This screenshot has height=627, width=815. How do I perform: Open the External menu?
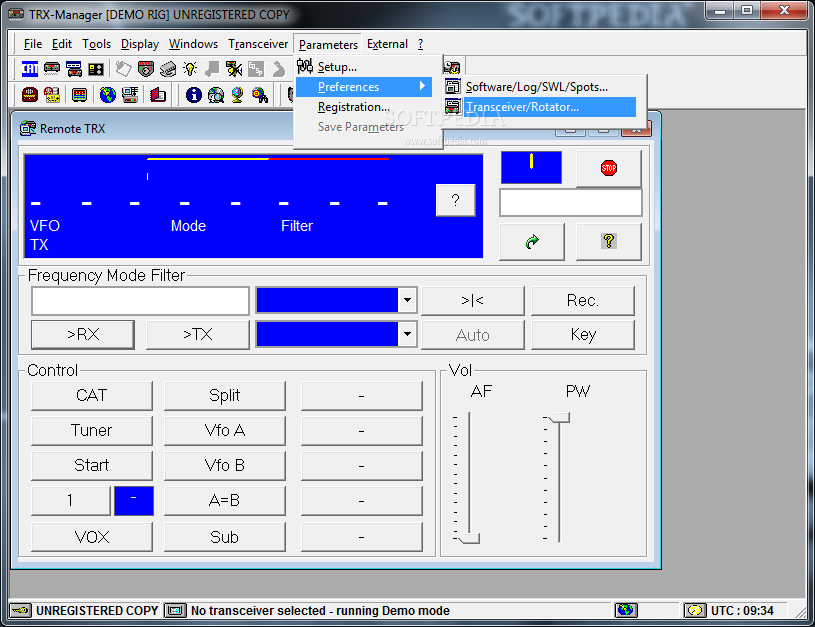click(x=387, y=44)
